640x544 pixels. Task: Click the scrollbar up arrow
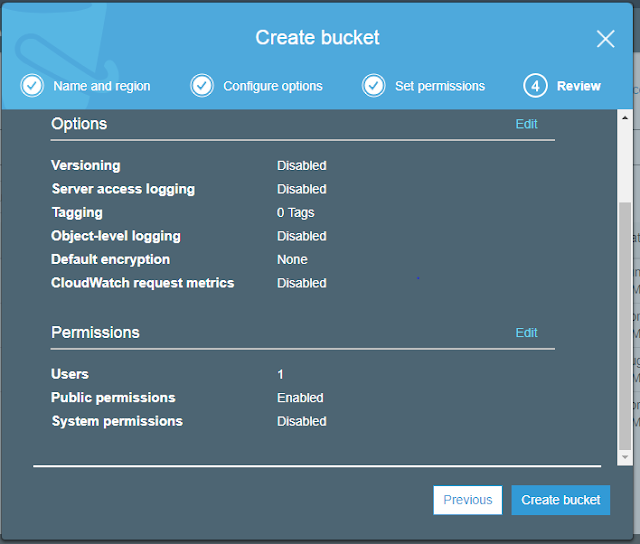[625, 119]
